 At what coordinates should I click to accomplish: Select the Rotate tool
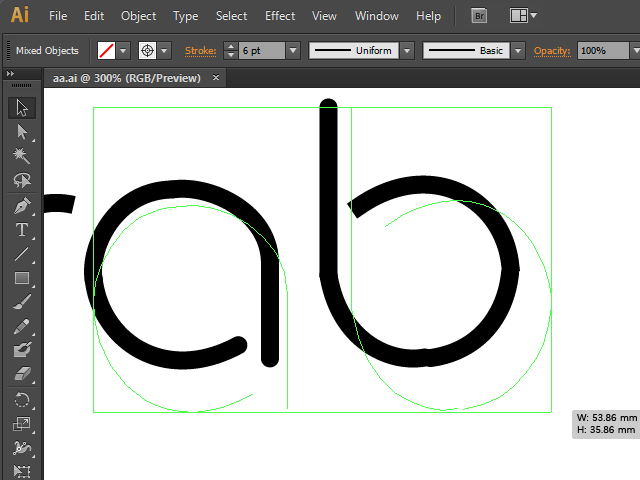[x=22, y=400]
